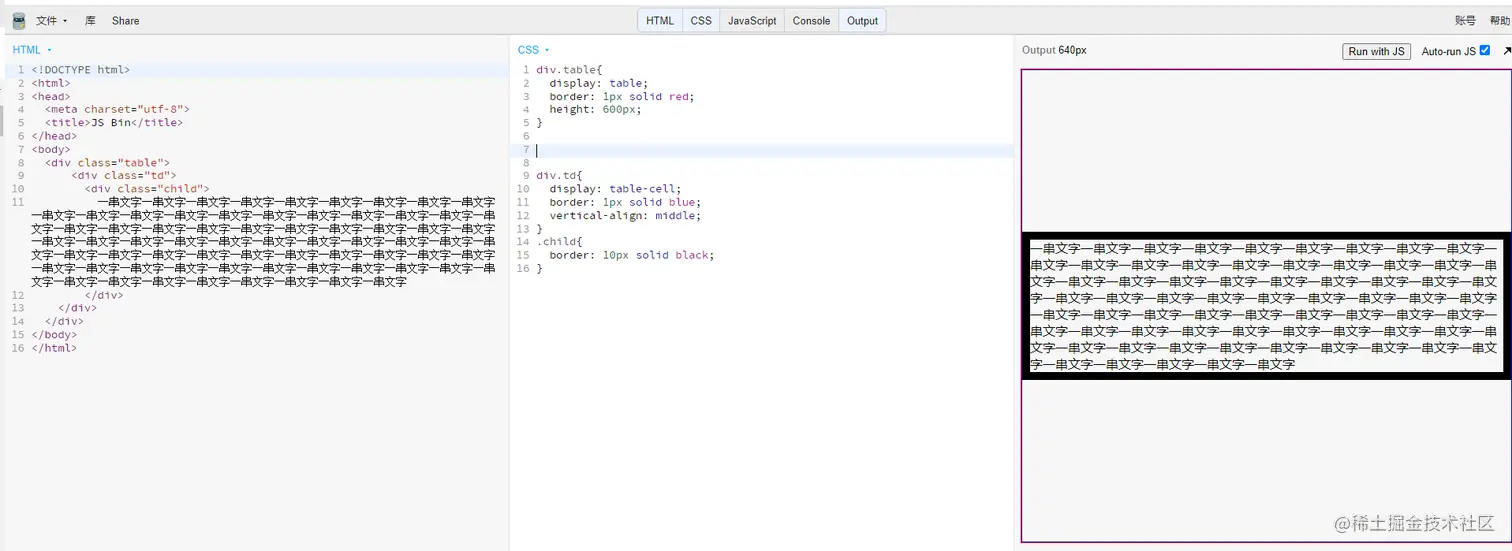Expand the CSS panel language dropdown
The width and height of the screenshot is (1512, 551).
pyautogui.click(x=534, y=50)
